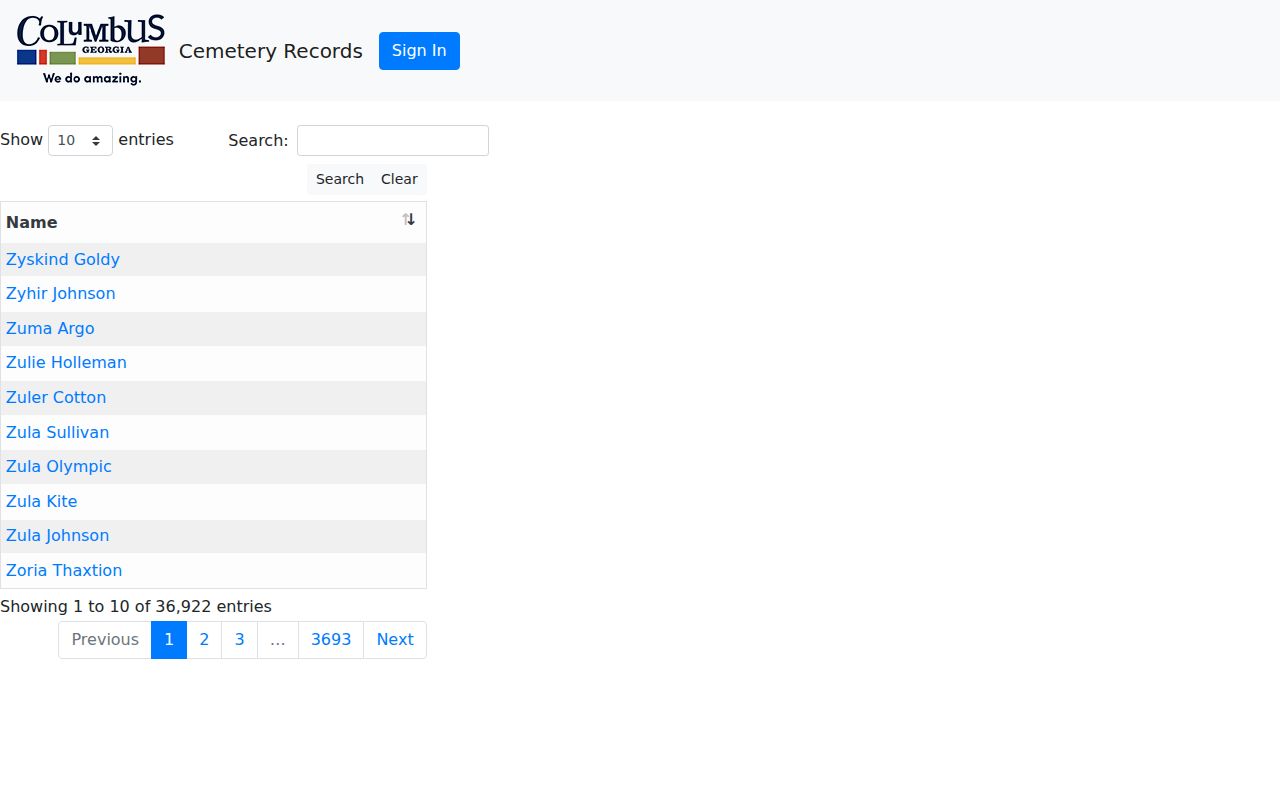The image size is (1280, 800).
Task: Open the Zuma Argo record
Action: [x=50, y=328]
